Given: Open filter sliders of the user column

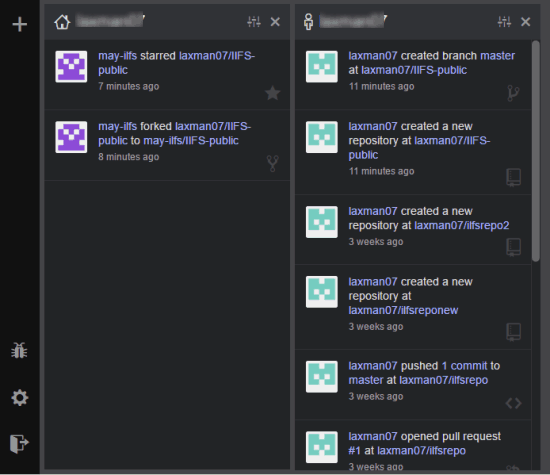Looking at the screenshot, I should (504, 22).
